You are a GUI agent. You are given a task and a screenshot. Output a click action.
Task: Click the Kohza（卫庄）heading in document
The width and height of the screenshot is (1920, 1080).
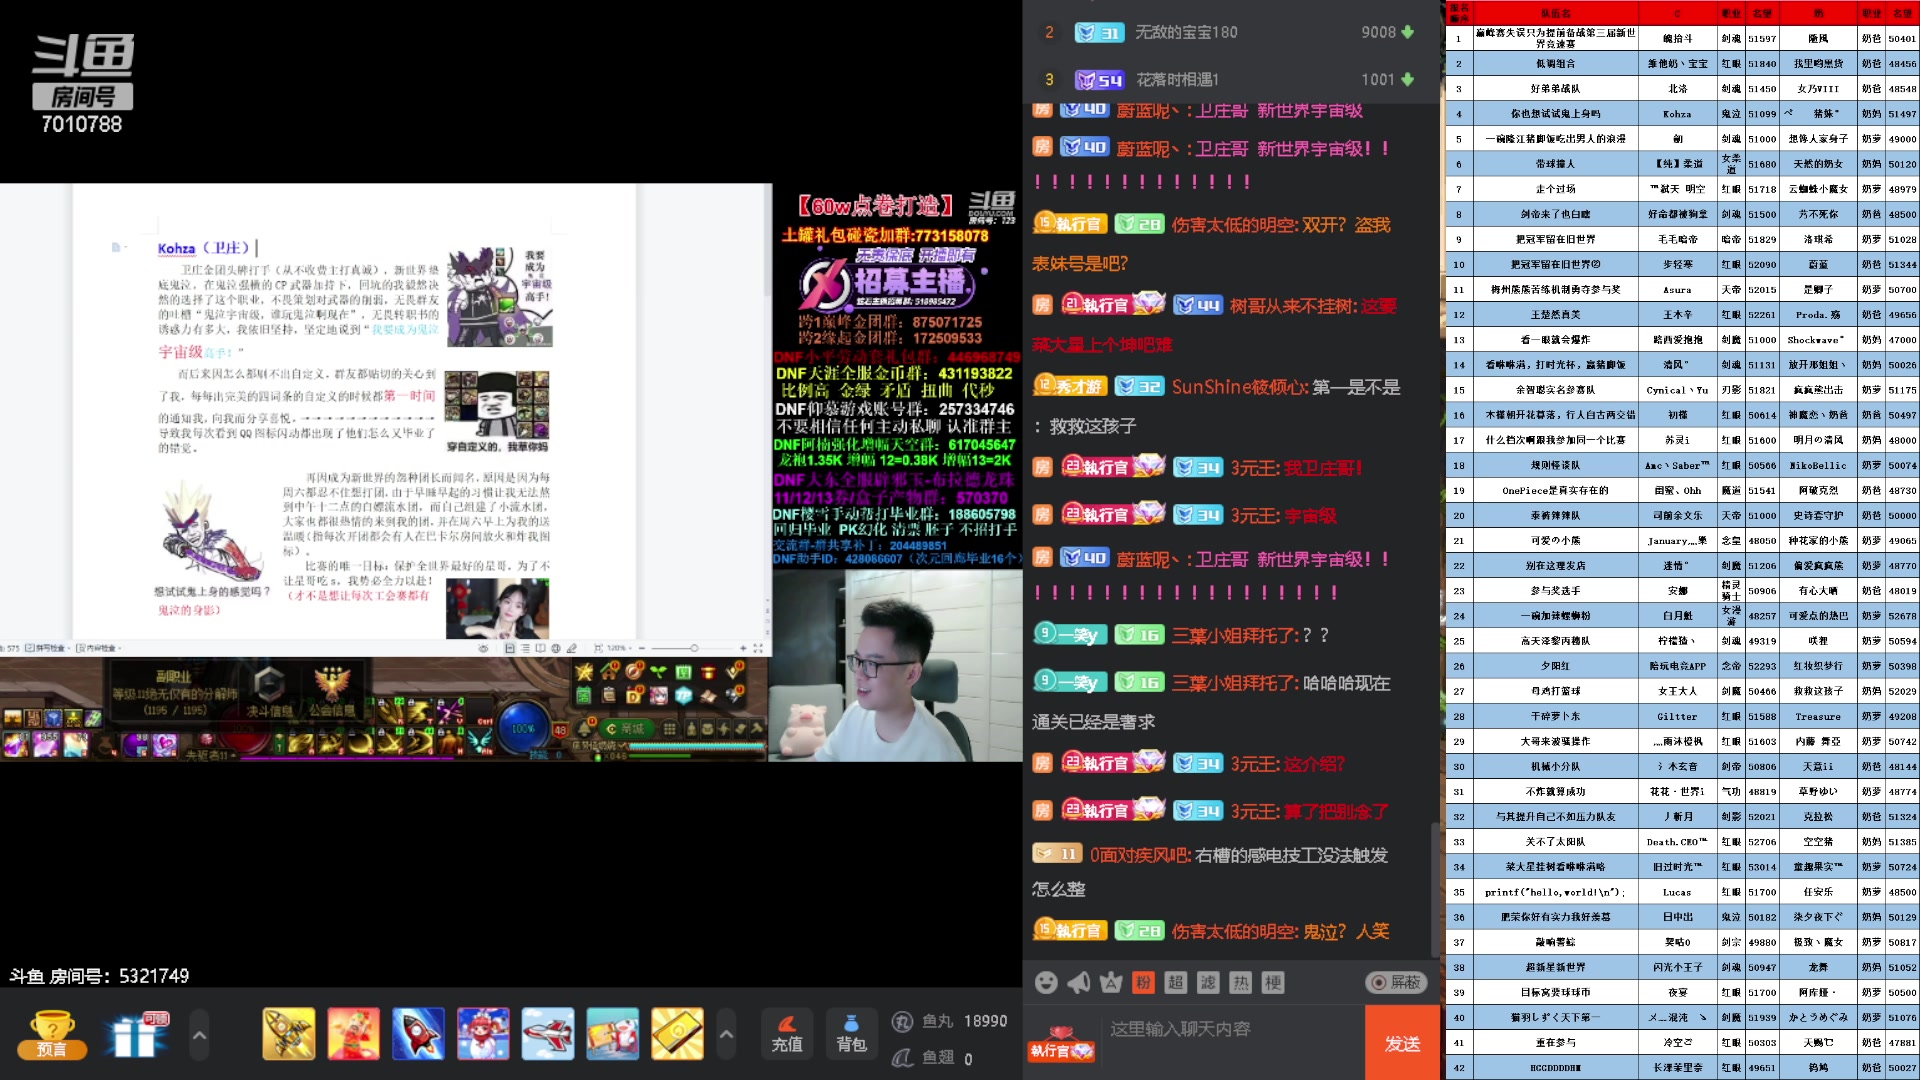tap(204, 248)
